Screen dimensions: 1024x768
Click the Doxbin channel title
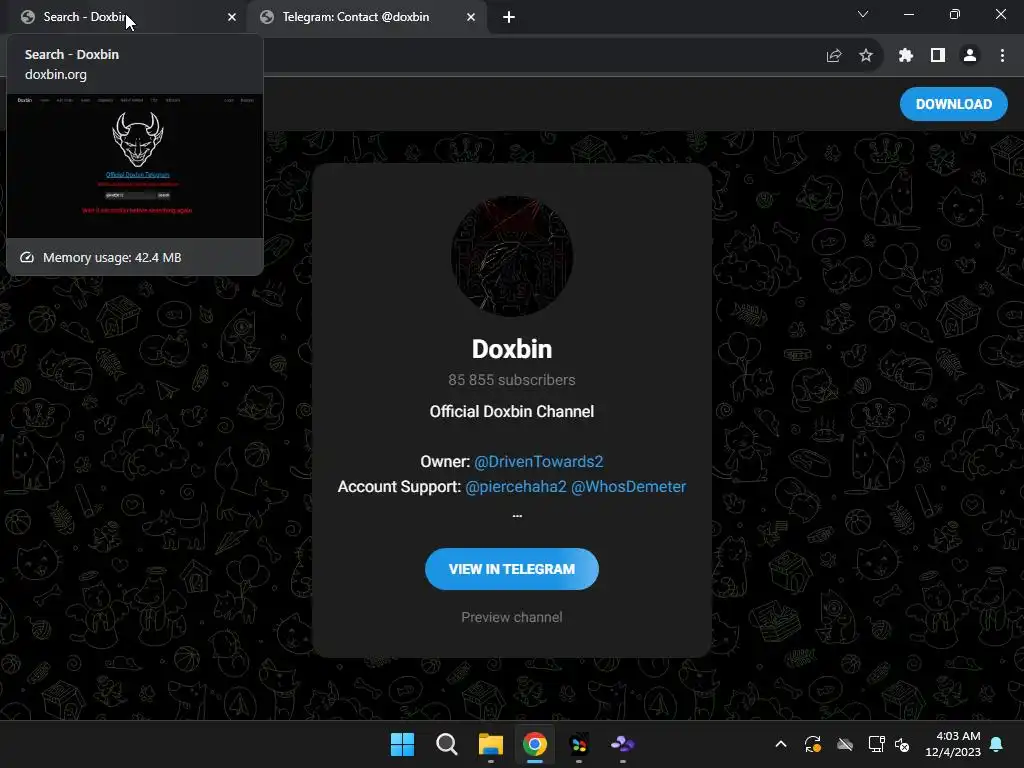(512, 349)
